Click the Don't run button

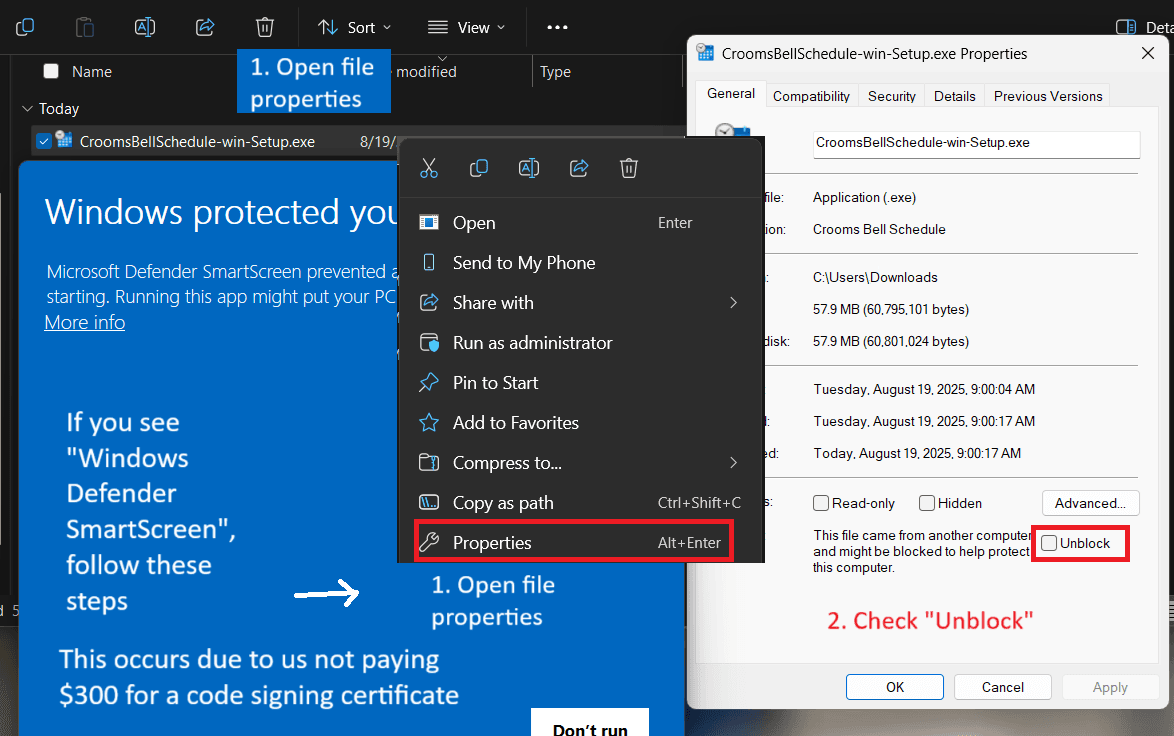coord(590,725)
